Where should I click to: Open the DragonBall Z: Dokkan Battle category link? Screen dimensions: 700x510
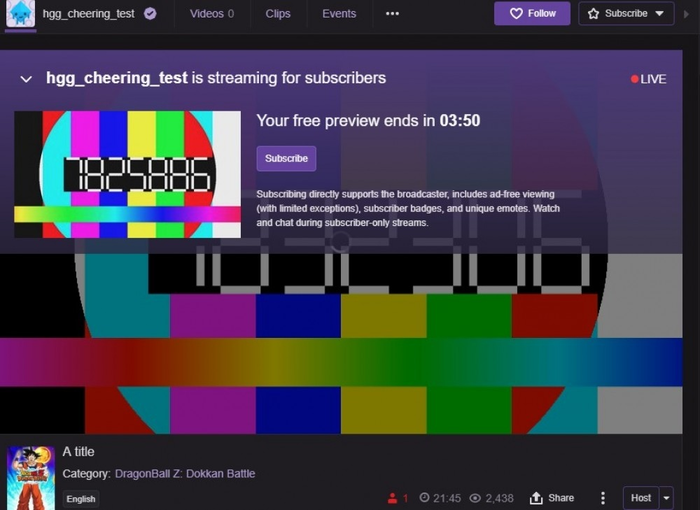pos(185,473)
